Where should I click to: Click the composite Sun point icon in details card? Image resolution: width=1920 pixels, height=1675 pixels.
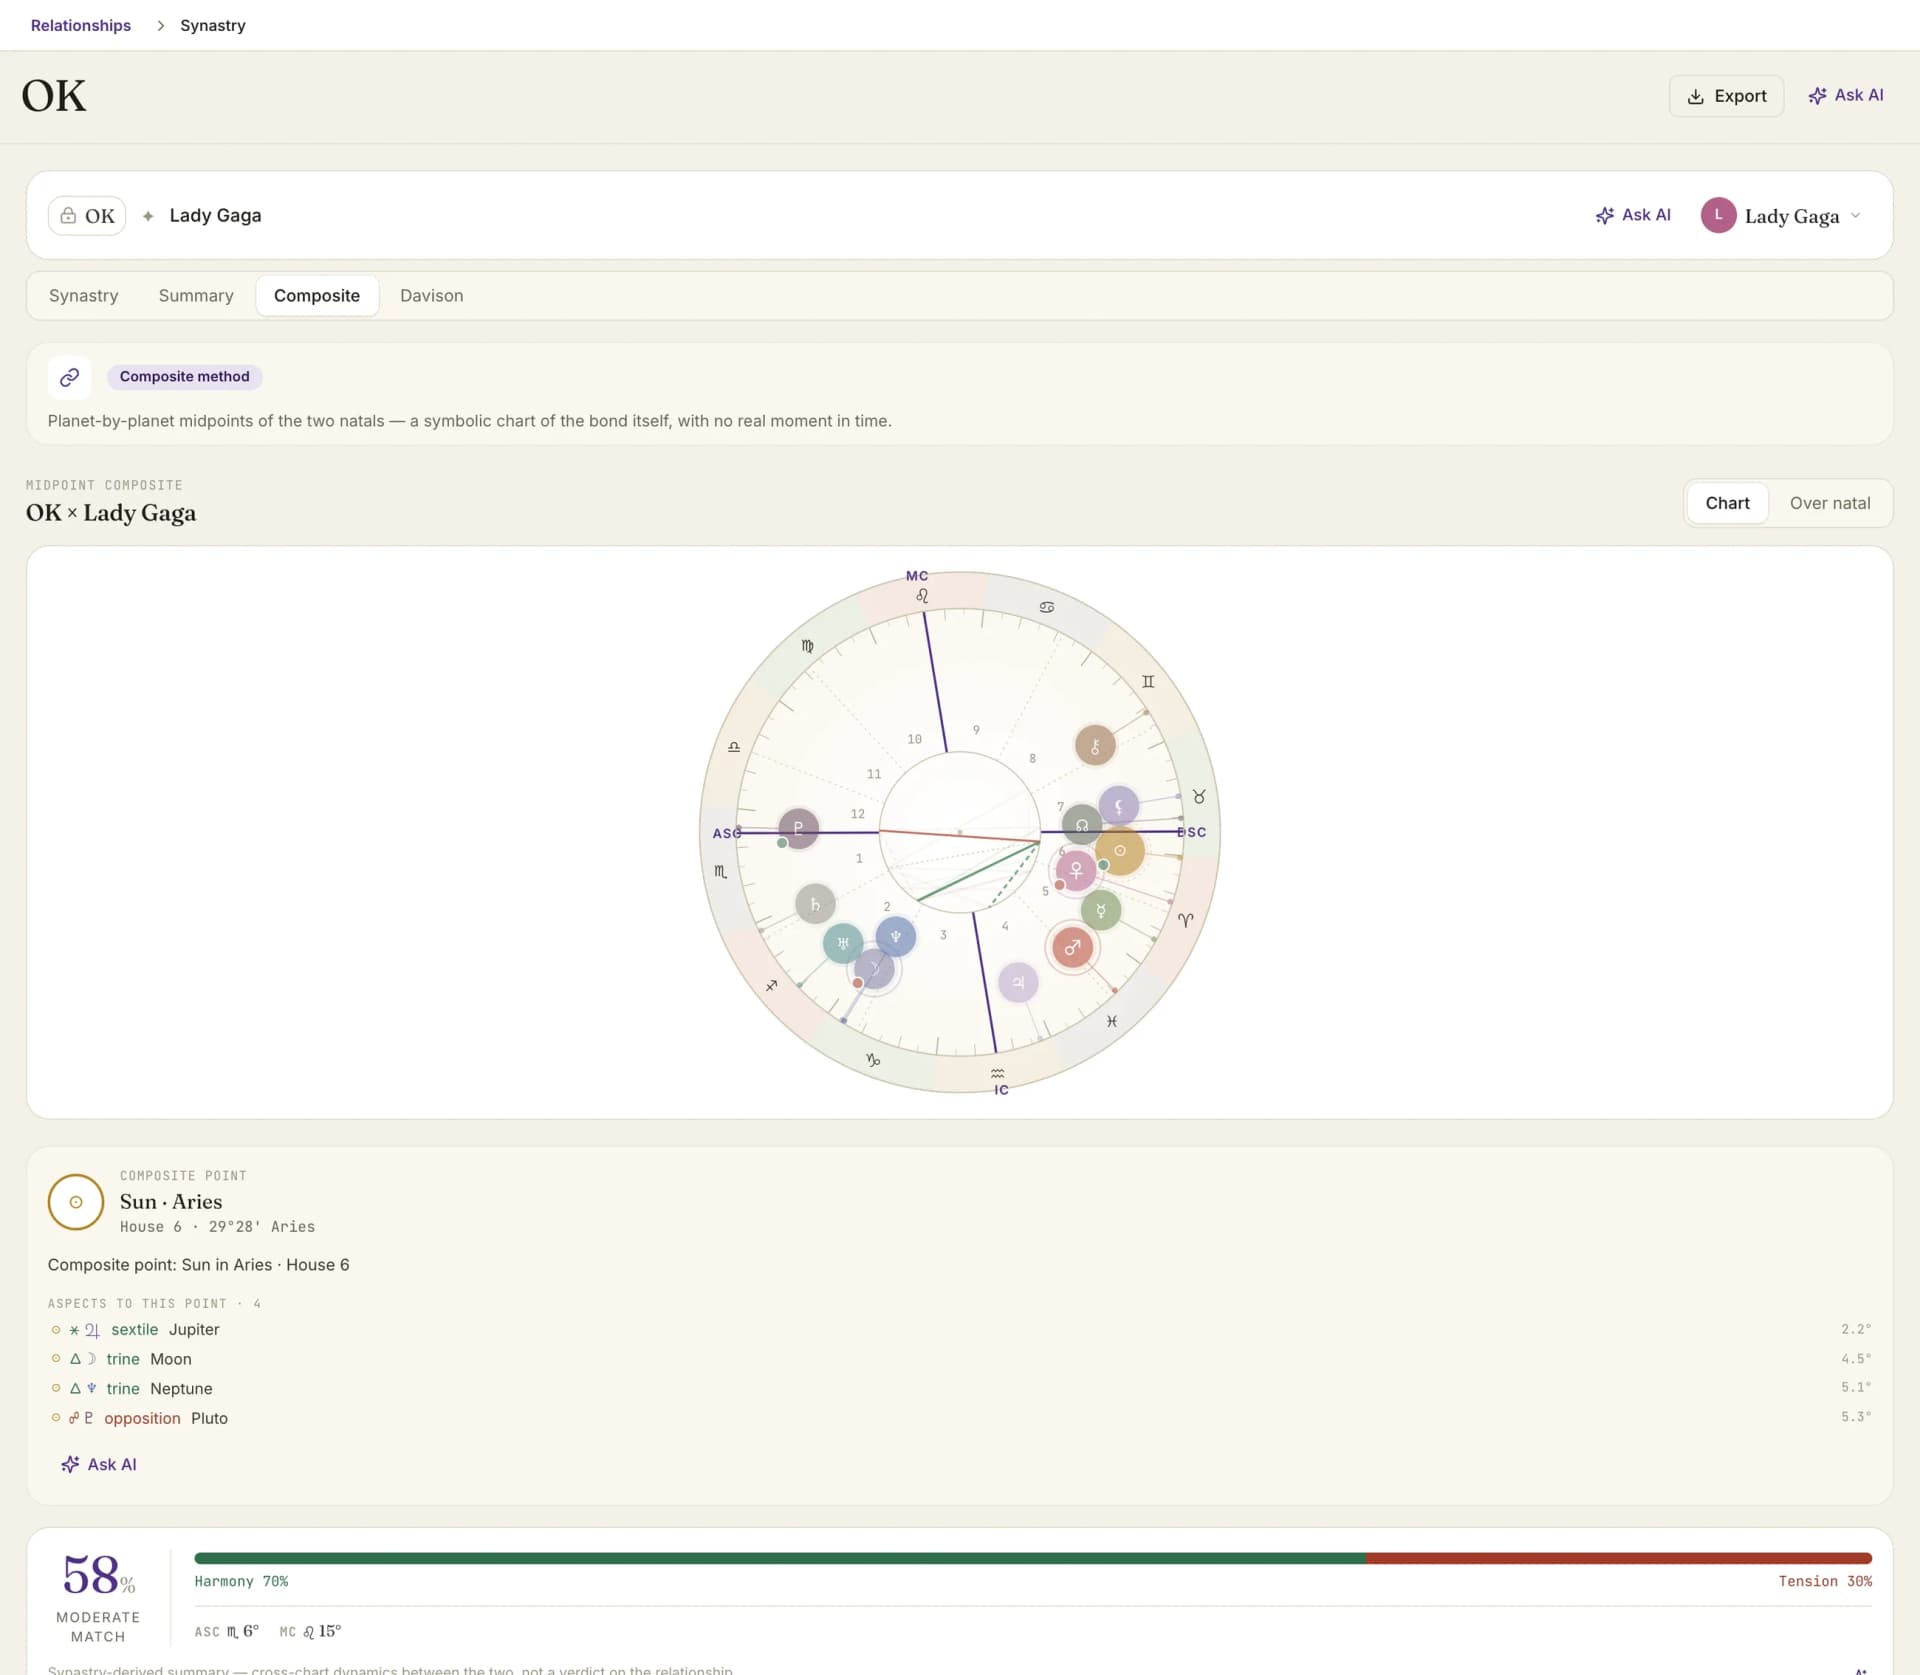[x=76, y=1202]
